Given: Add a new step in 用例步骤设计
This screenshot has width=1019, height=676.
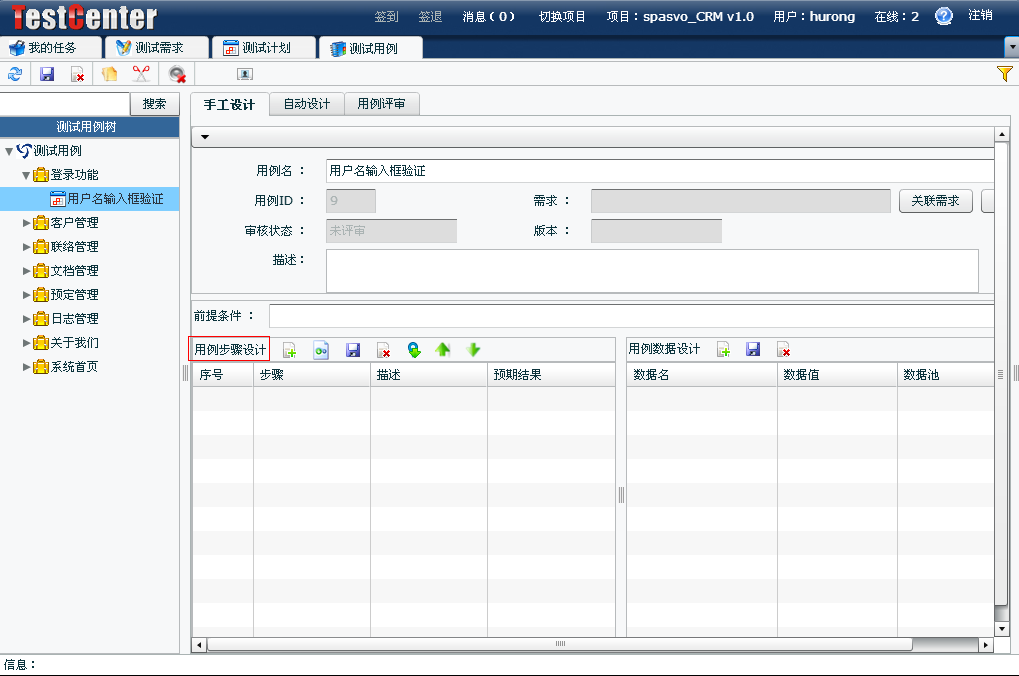Looking at the screenshot, I should (x=289, y=350).
